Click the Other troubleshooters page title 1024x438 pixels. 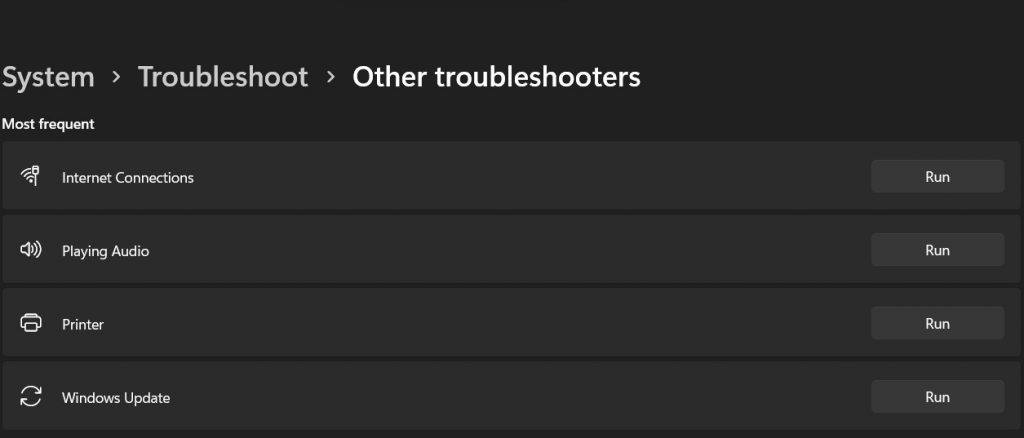click(x=496, y=77)
